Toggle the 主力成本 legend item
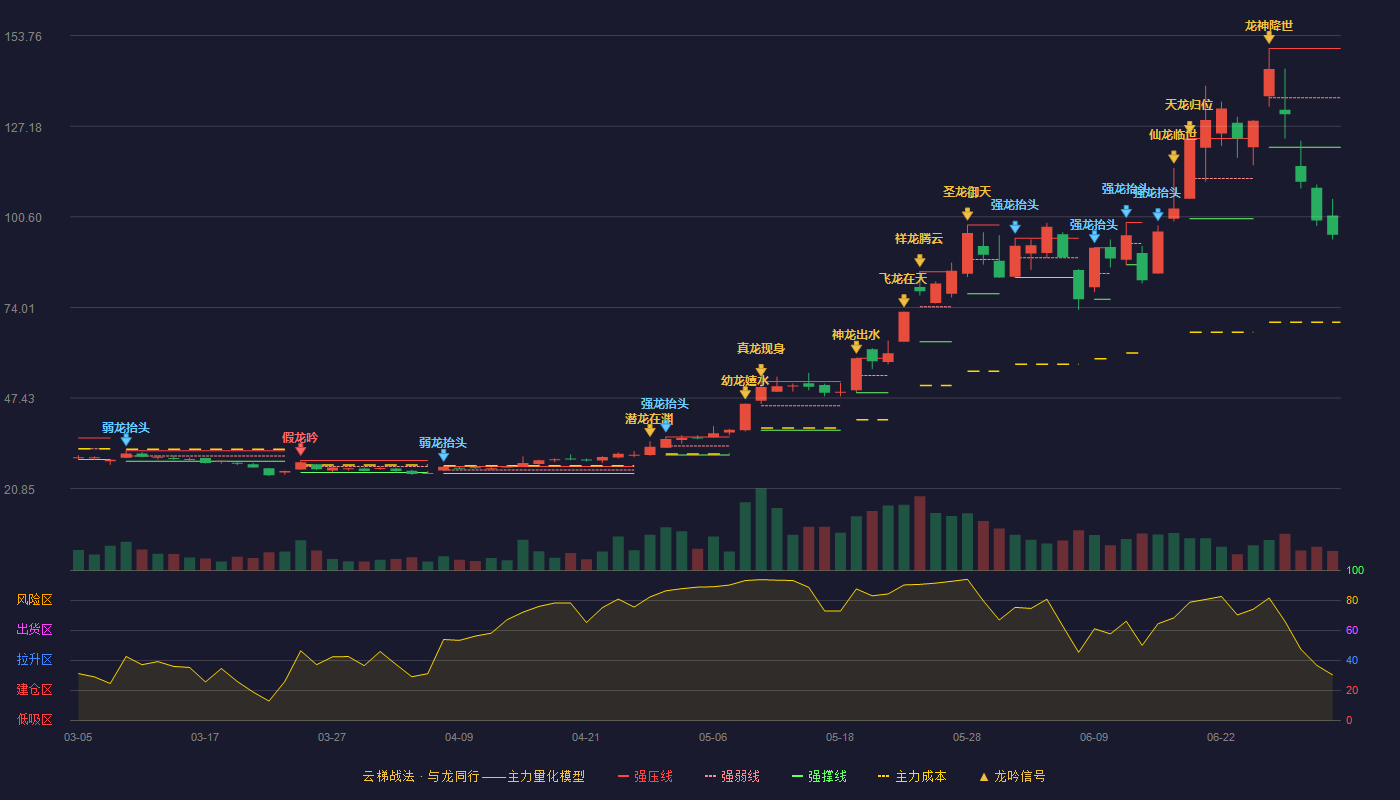Image resolution: width=1400 pixels, height=800 pixels. 912,776
